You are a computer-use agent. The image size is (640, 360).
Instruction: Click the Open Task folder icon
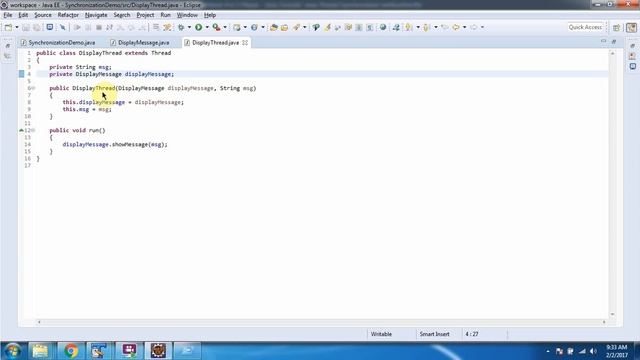point(284,27)
